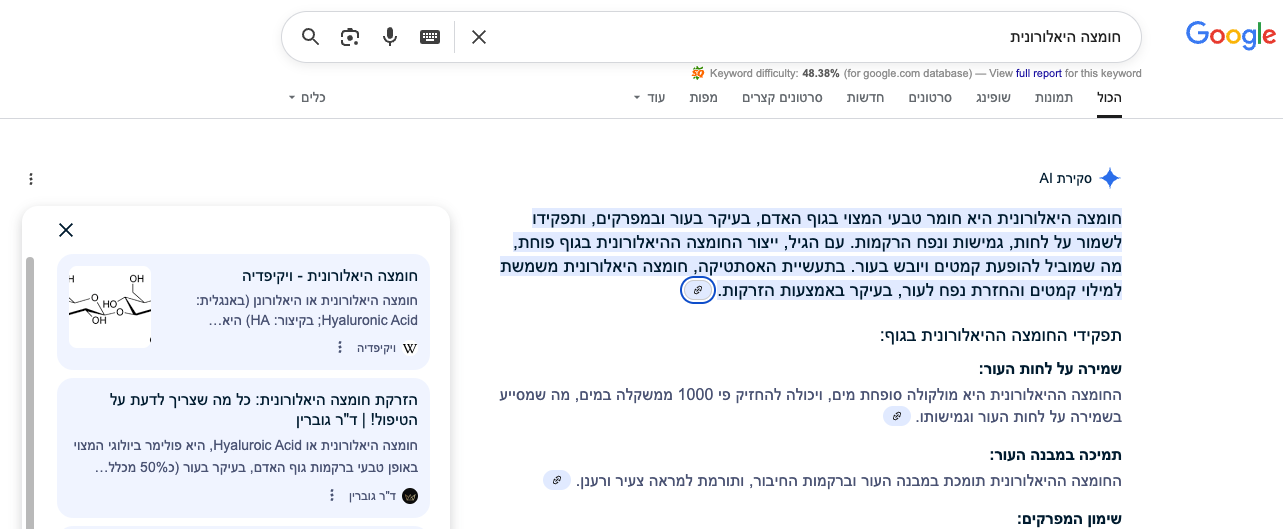Click the 48.38% keyword difficulty value
This screenshot has width=1283, height=529.
click(x=821, y=73)
